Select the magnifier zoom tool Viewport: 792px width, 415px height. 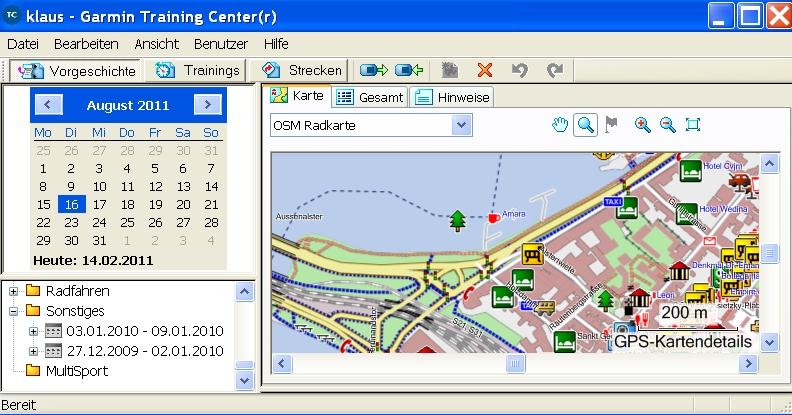coord(585,125)
